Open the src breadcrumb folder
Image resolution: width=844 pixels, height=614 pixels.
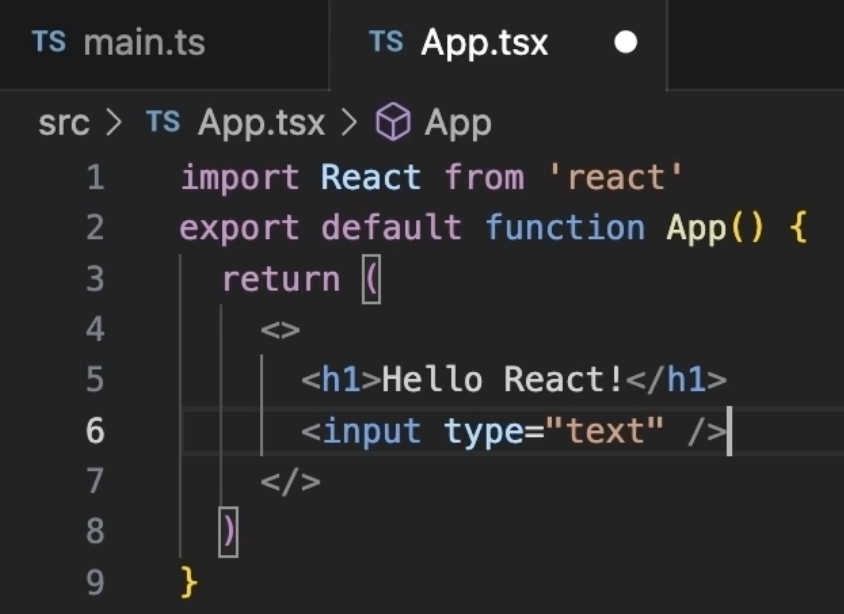coord(64,123)
